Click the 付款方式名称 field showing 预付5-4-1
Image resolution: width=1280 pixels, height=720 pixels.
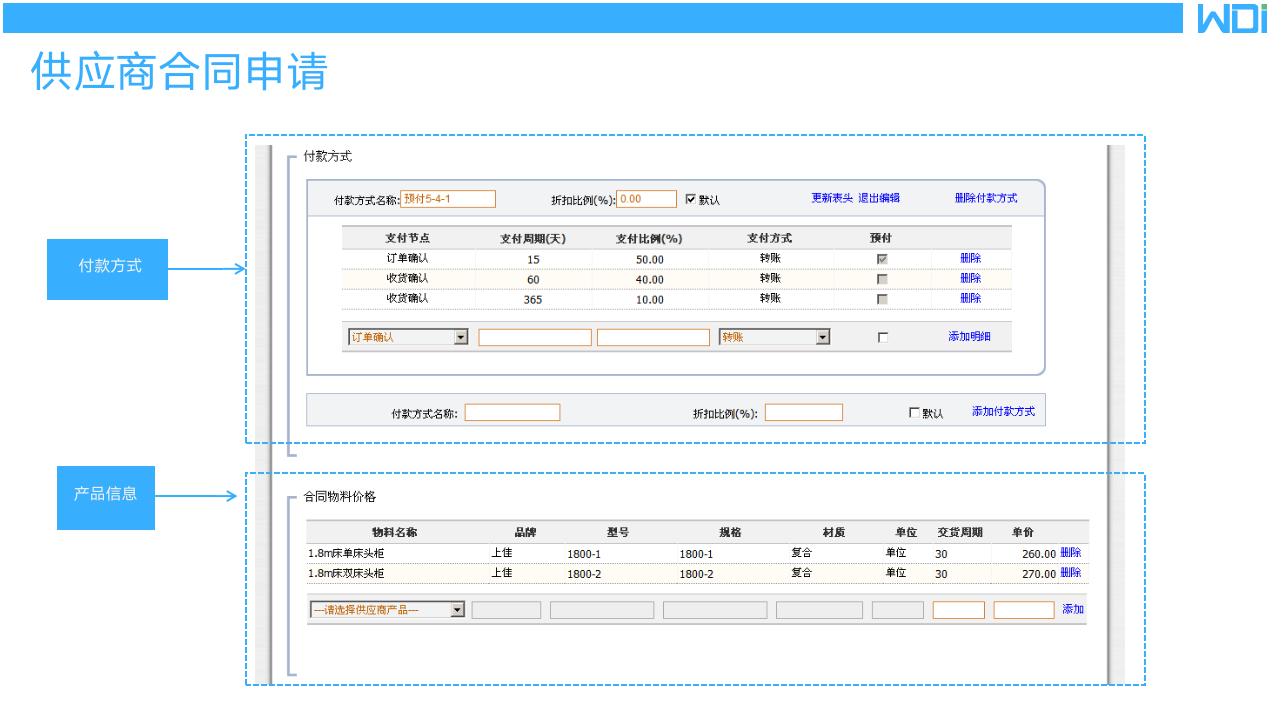(447, 198)
